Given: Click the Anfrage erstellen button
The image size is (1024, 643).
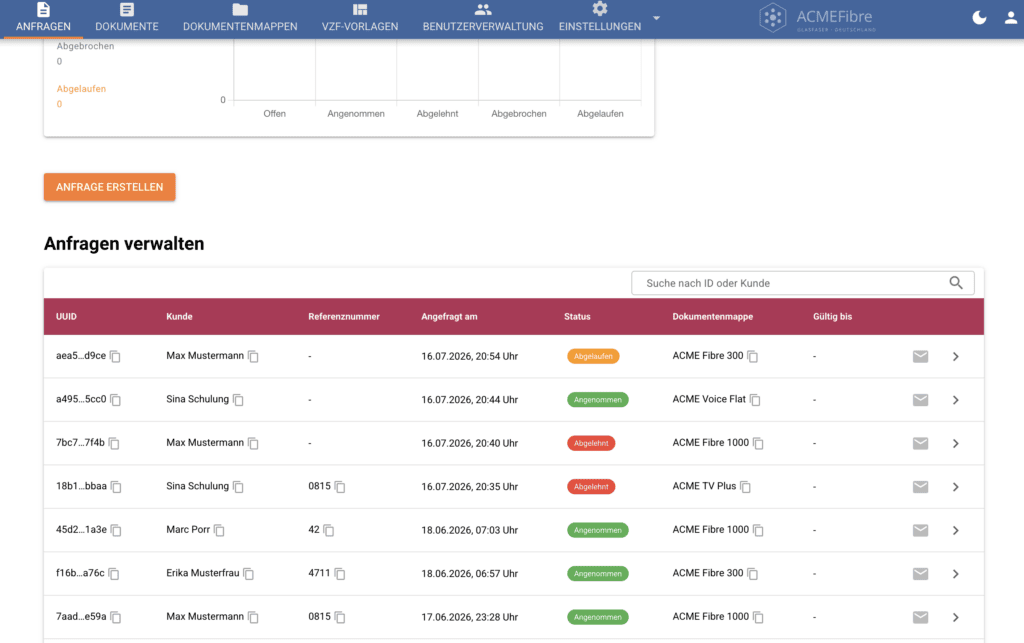Looking at the screenshot, I should [x=110, y=187].
